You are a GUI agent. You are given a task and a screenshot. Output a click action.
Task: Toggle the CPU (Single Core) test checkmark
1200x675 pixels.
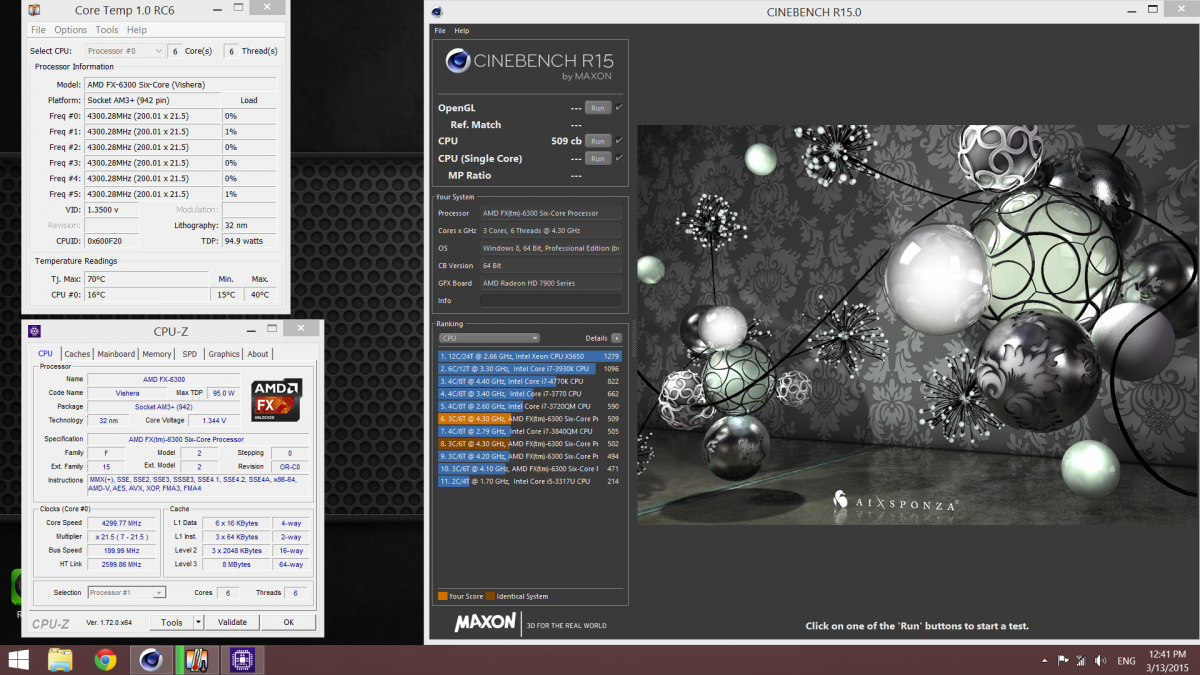click(619, 158)
